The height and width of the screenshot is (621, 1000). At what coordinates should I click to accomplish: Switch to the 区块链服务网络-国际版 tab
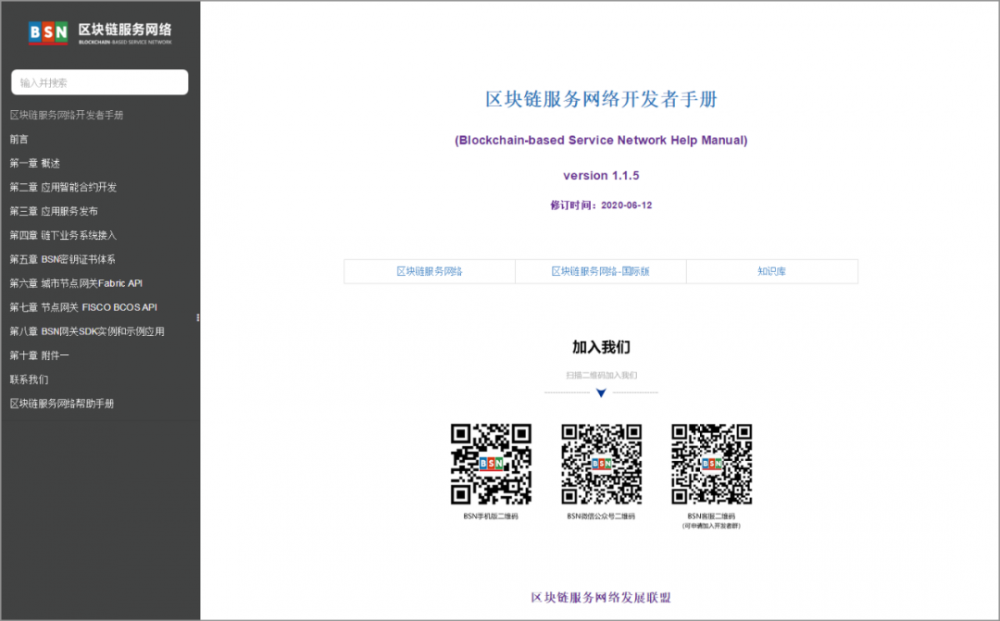pyautogui.click(x=600, y=271)
